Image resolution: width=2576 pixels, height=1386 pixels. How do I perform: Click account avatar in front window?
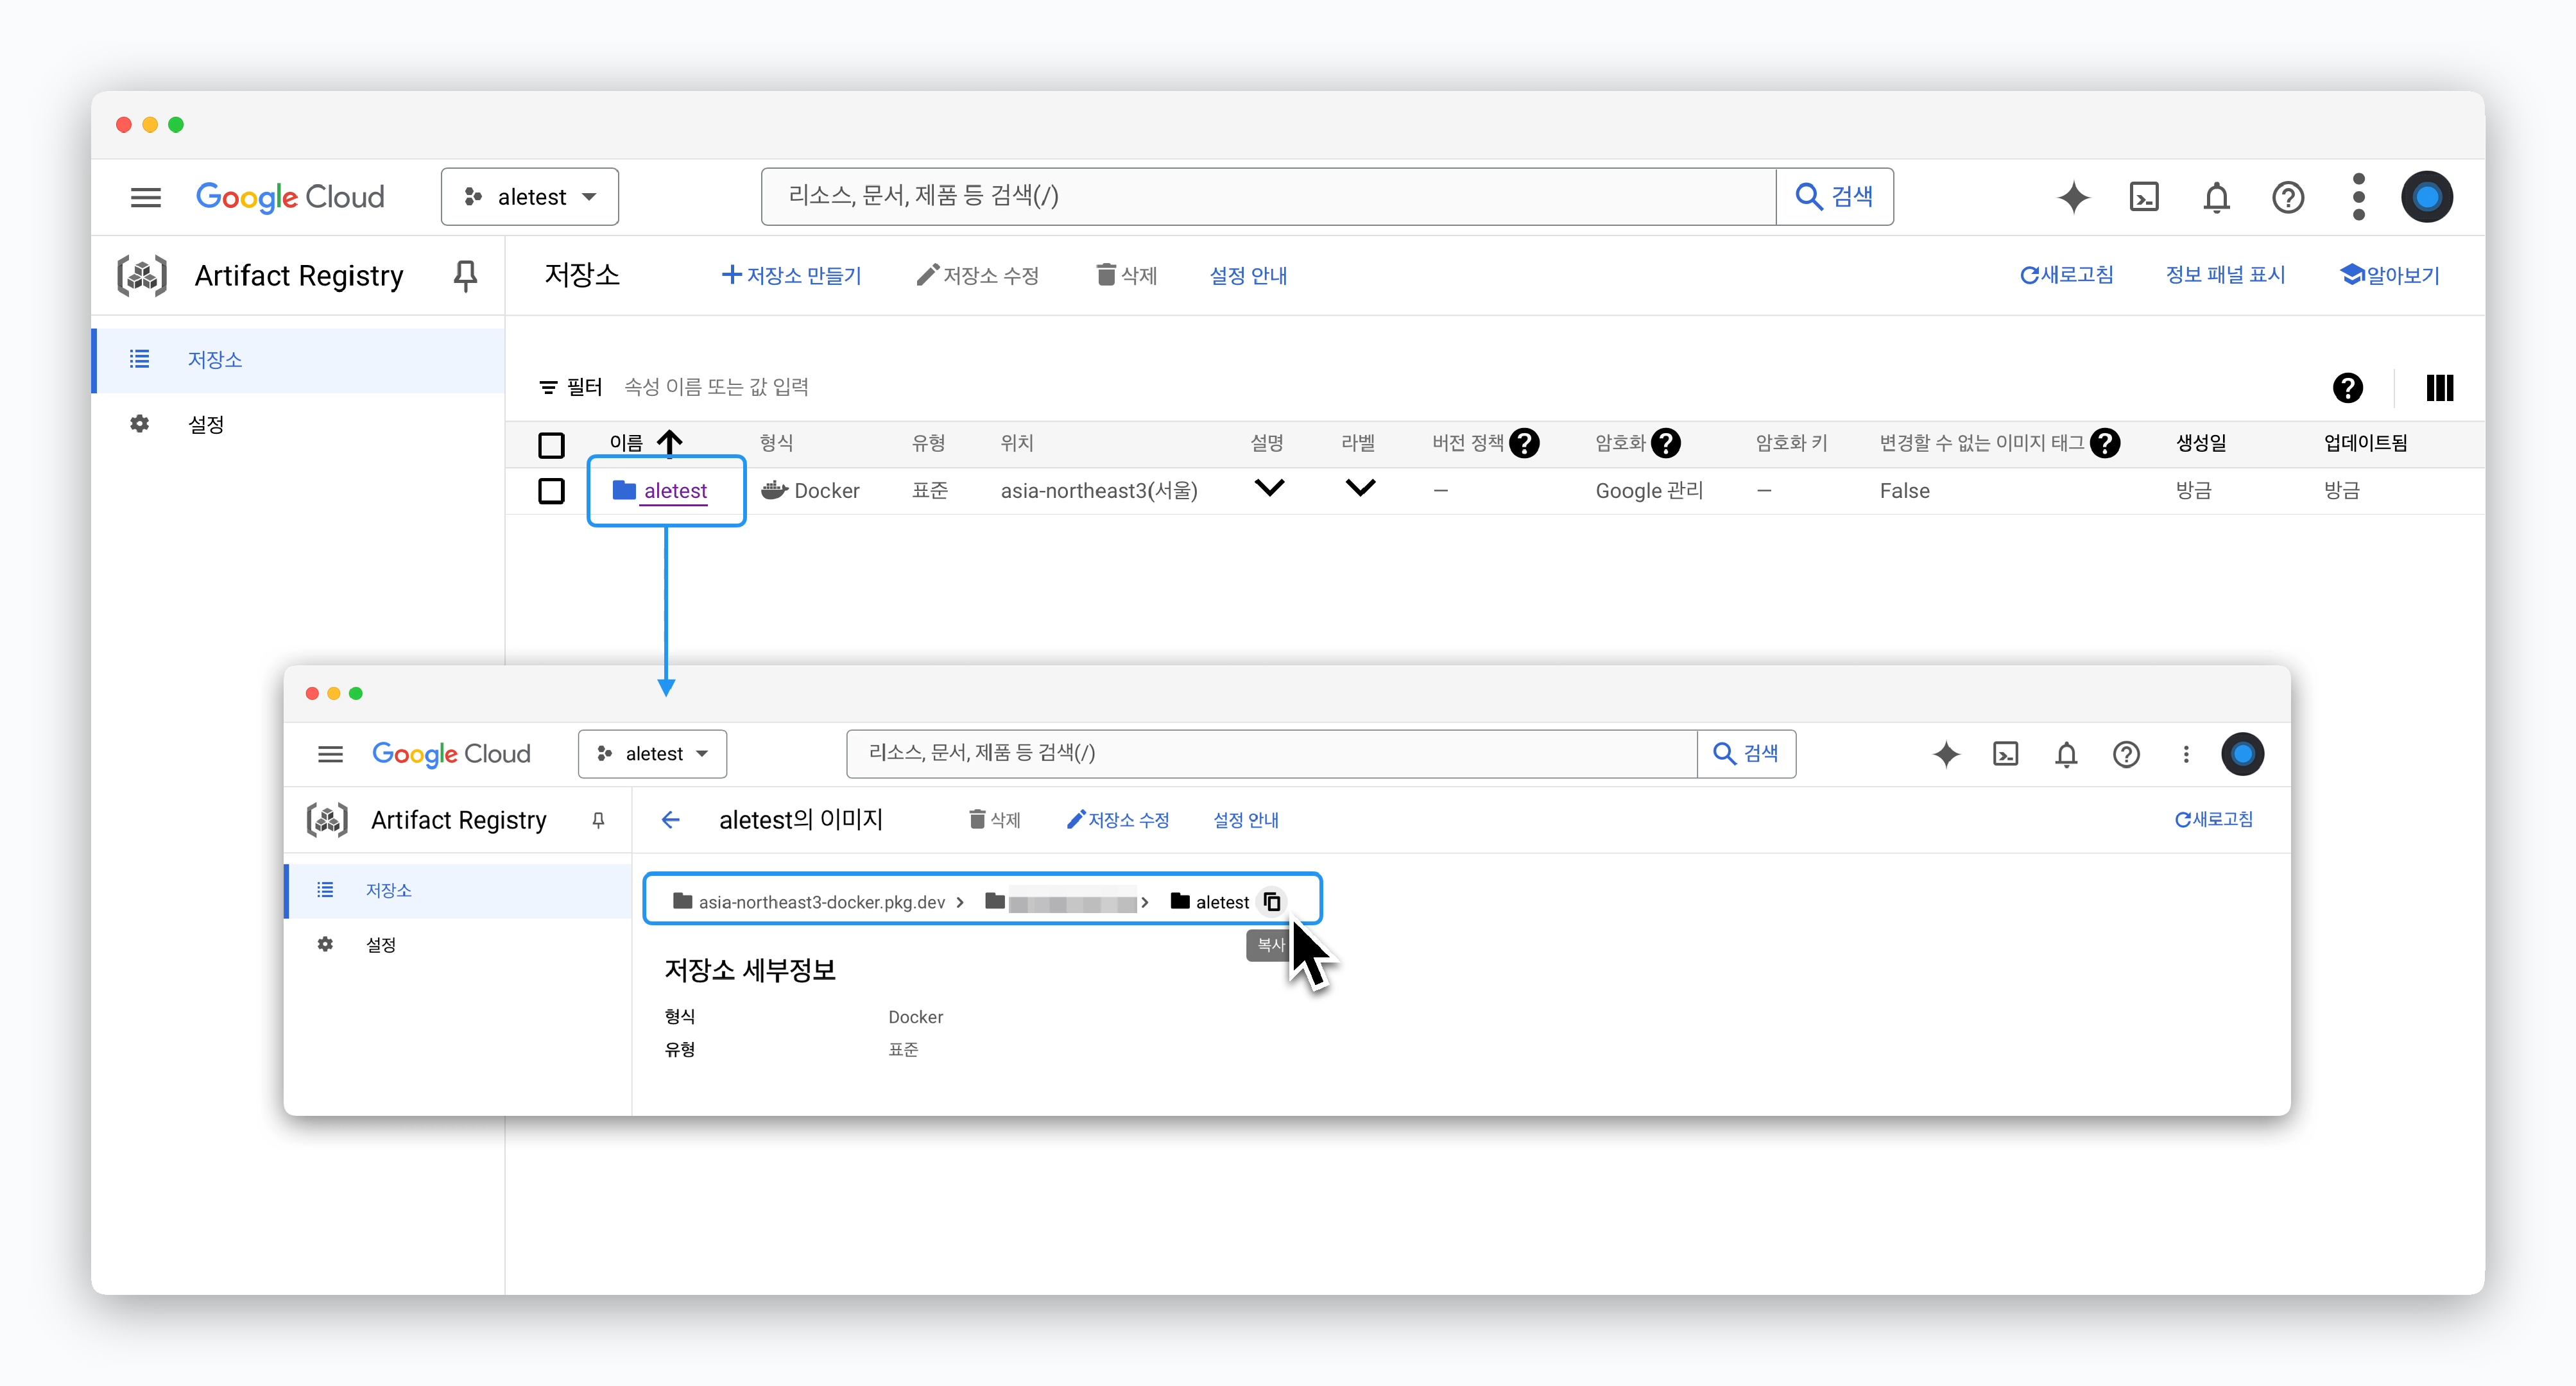click(x=2243, y=754)
